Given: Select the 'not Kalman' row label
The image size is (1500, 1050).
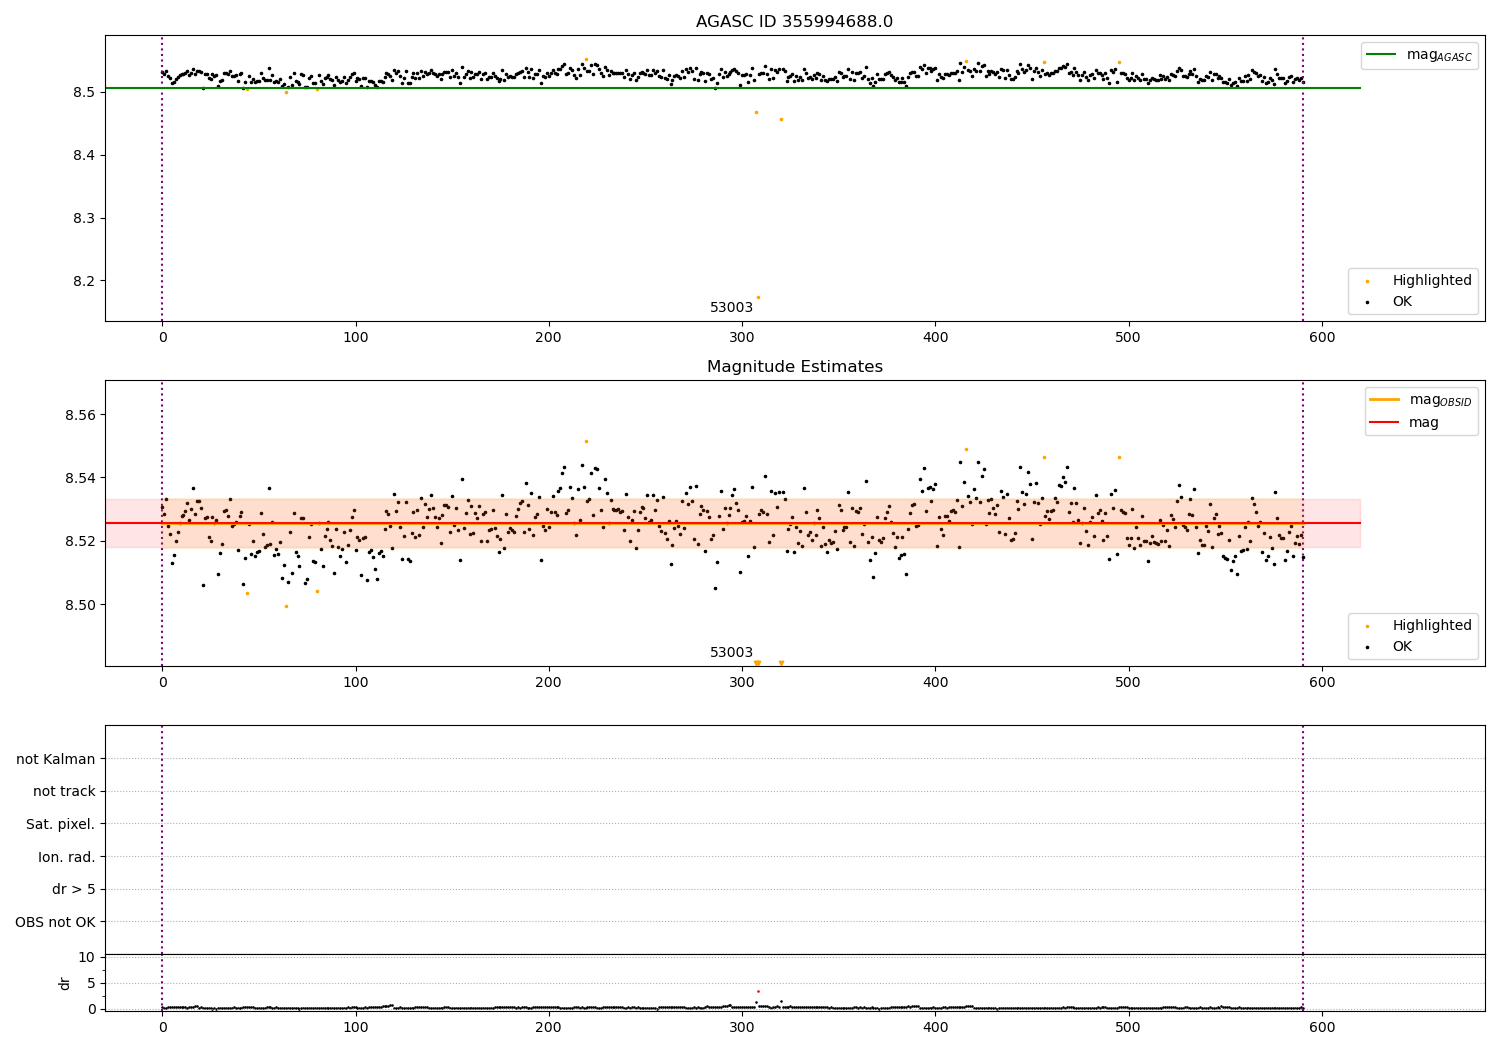Looking at the screenshot, I should pyautogui.click(x=56, y=759).
